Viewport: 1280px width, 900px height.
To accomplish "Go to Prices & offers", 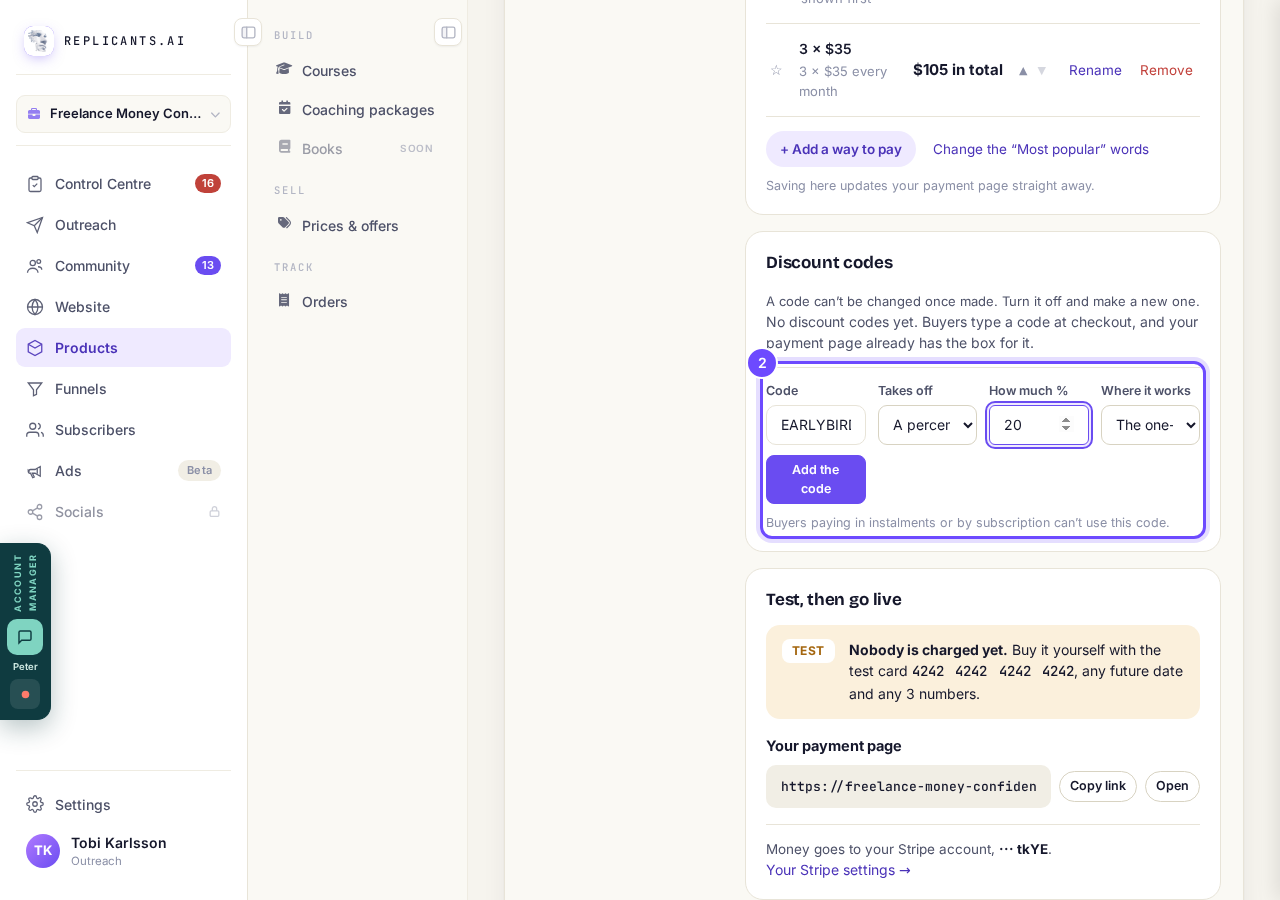I will [x=350, y=226].
